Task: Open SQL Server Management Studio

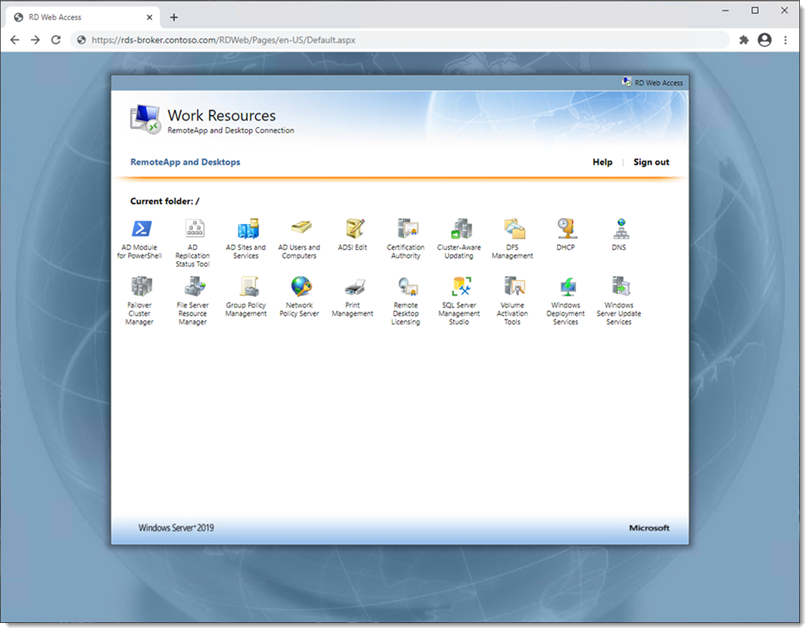Action: point(460,300)
